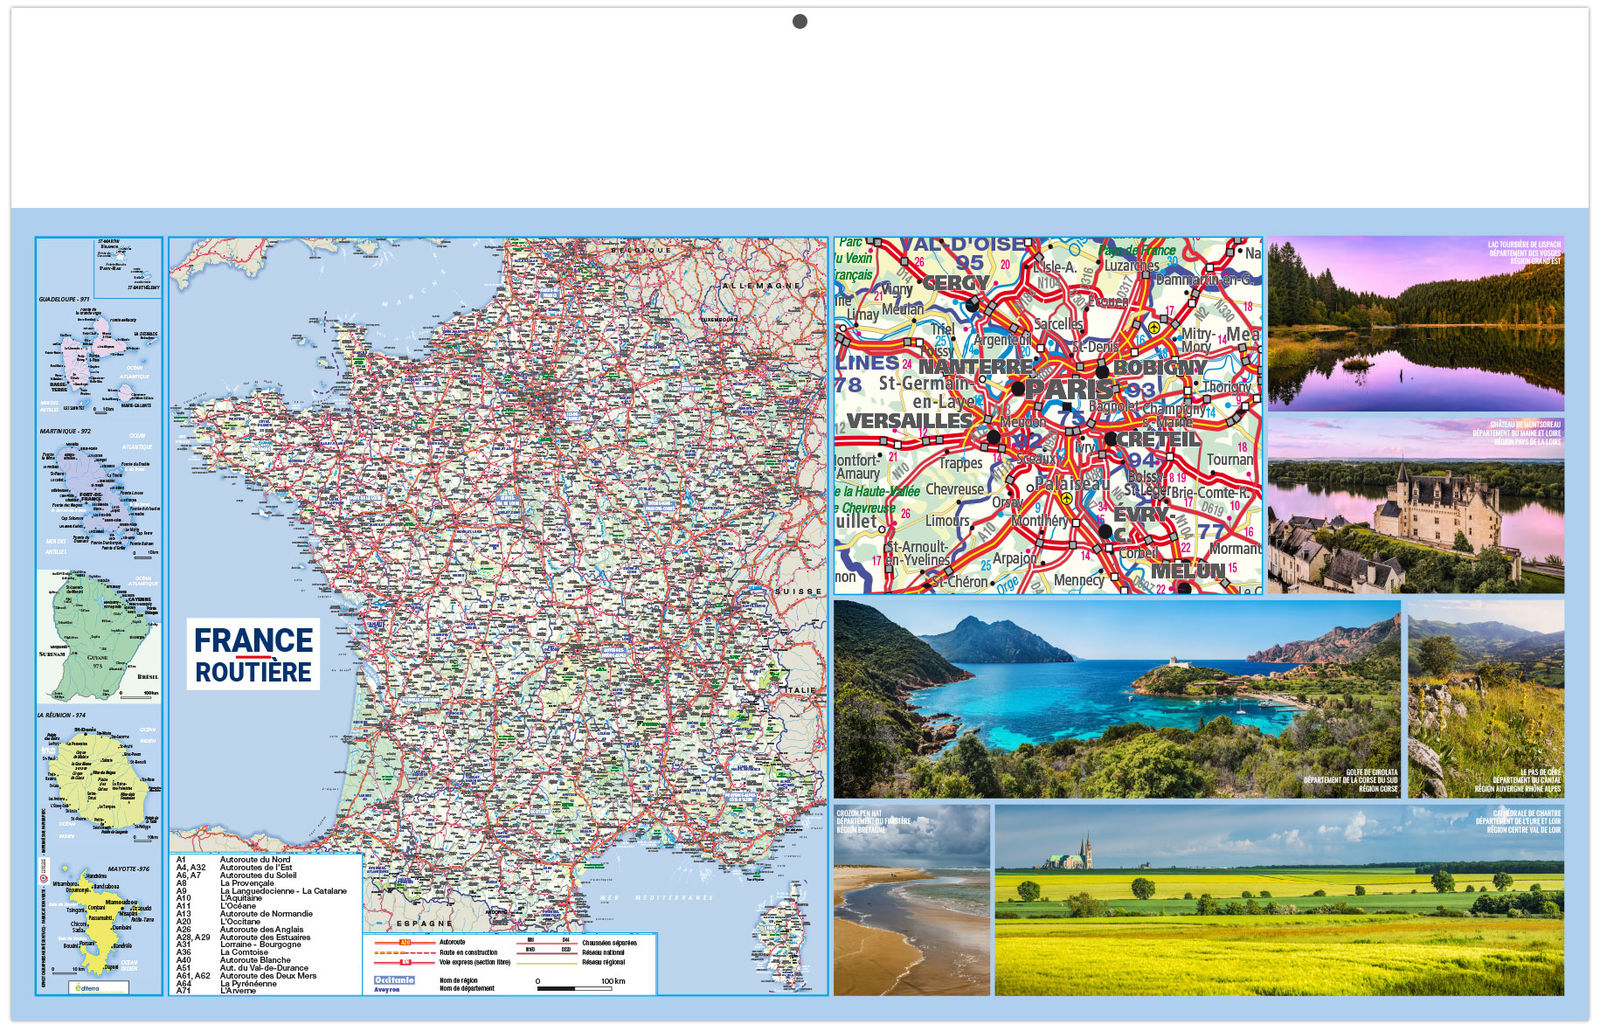Click the blue Occitanie region sample in legend

point(394,980)
